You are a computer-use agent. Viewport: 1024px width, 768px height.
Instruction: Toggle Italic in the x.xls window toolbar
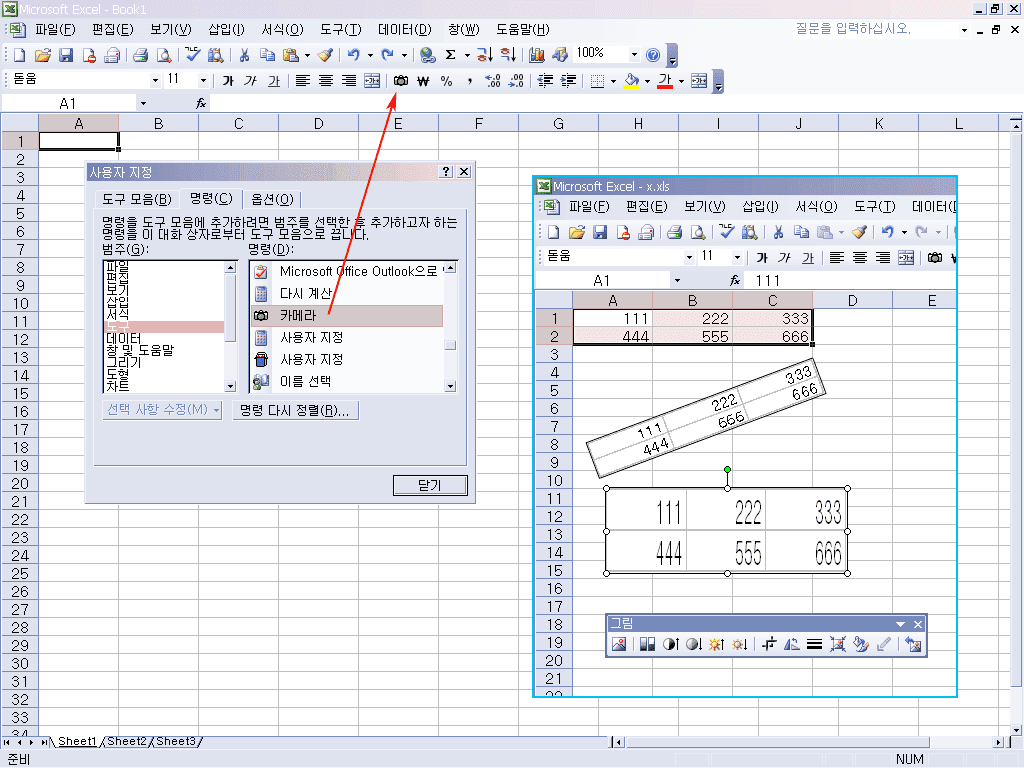785,258
